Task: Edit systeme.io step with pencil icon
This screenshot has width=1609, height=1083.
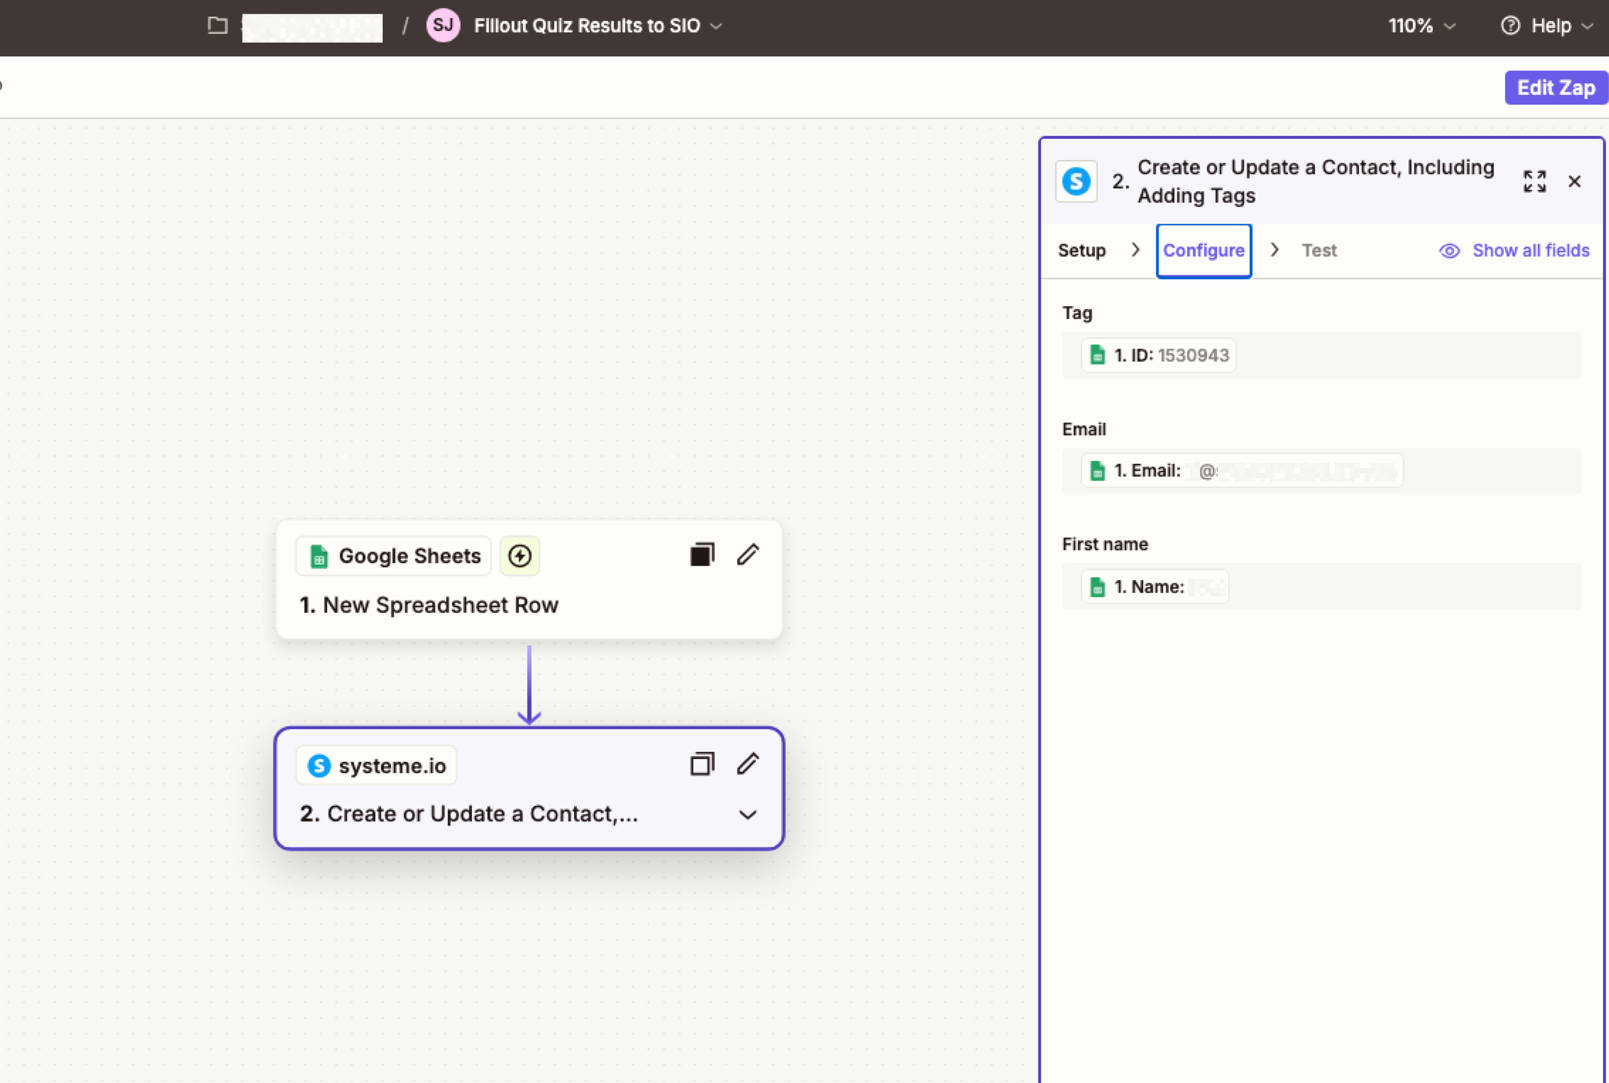Action: [748, 764]
